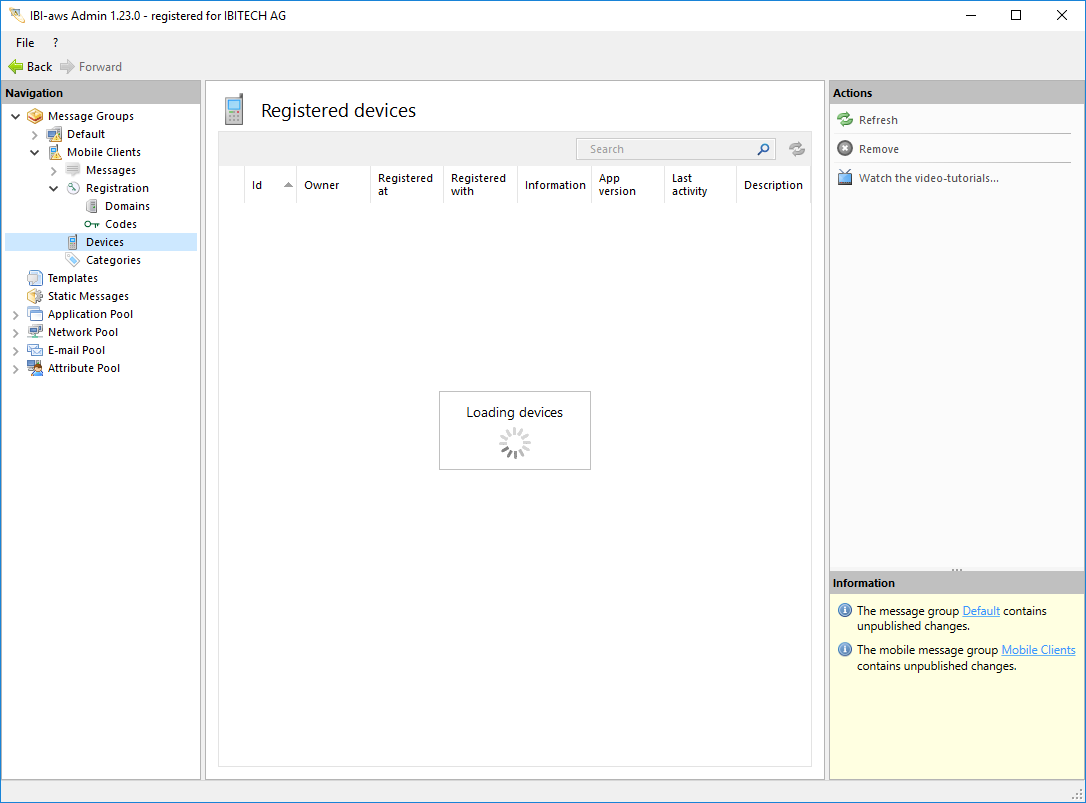Collapse the Registration tree node
Viewport: 1086px width, 803px height.
pyautogui.click(x=54, y=188)
